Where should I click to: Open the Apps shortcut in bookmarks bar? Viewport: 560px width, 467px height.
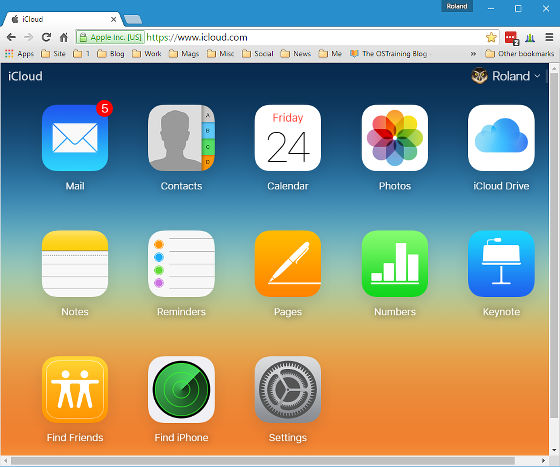tap(19, 54)
